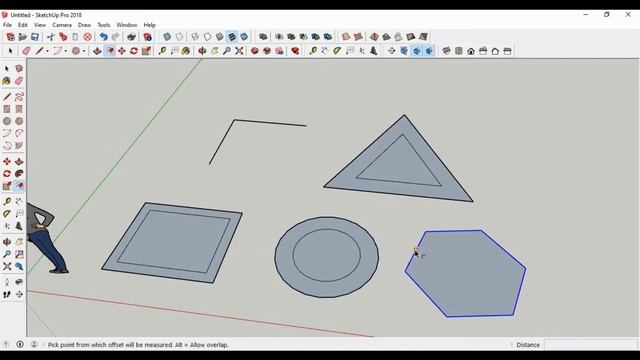Enable Shaded face style

coord(220,37)
